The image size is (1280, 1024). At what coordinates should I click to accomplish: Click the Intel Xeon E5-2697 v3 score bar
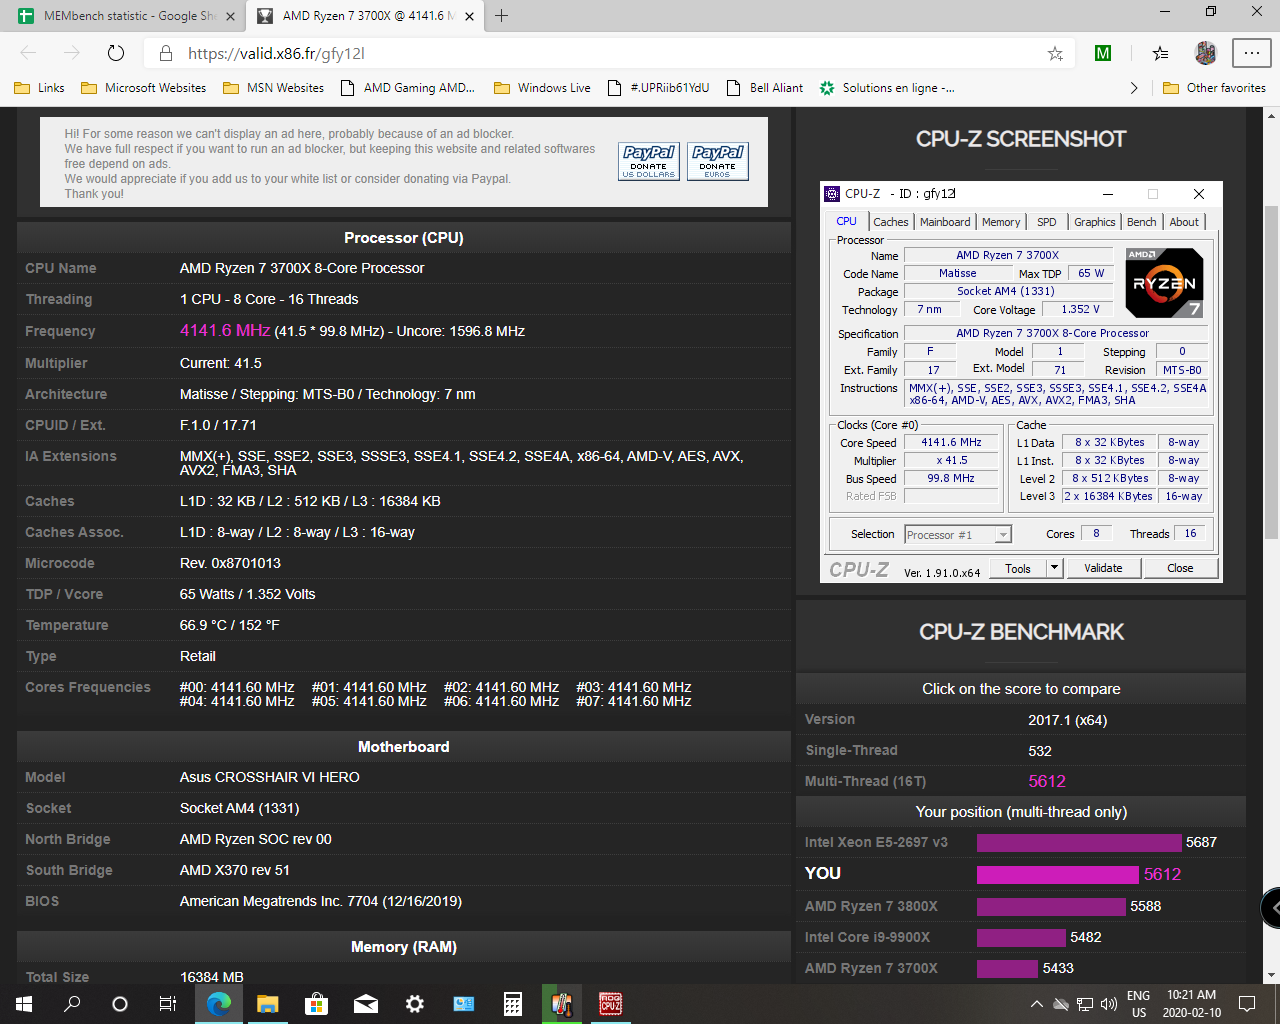pyautogui.click(x=1079, y=842)
